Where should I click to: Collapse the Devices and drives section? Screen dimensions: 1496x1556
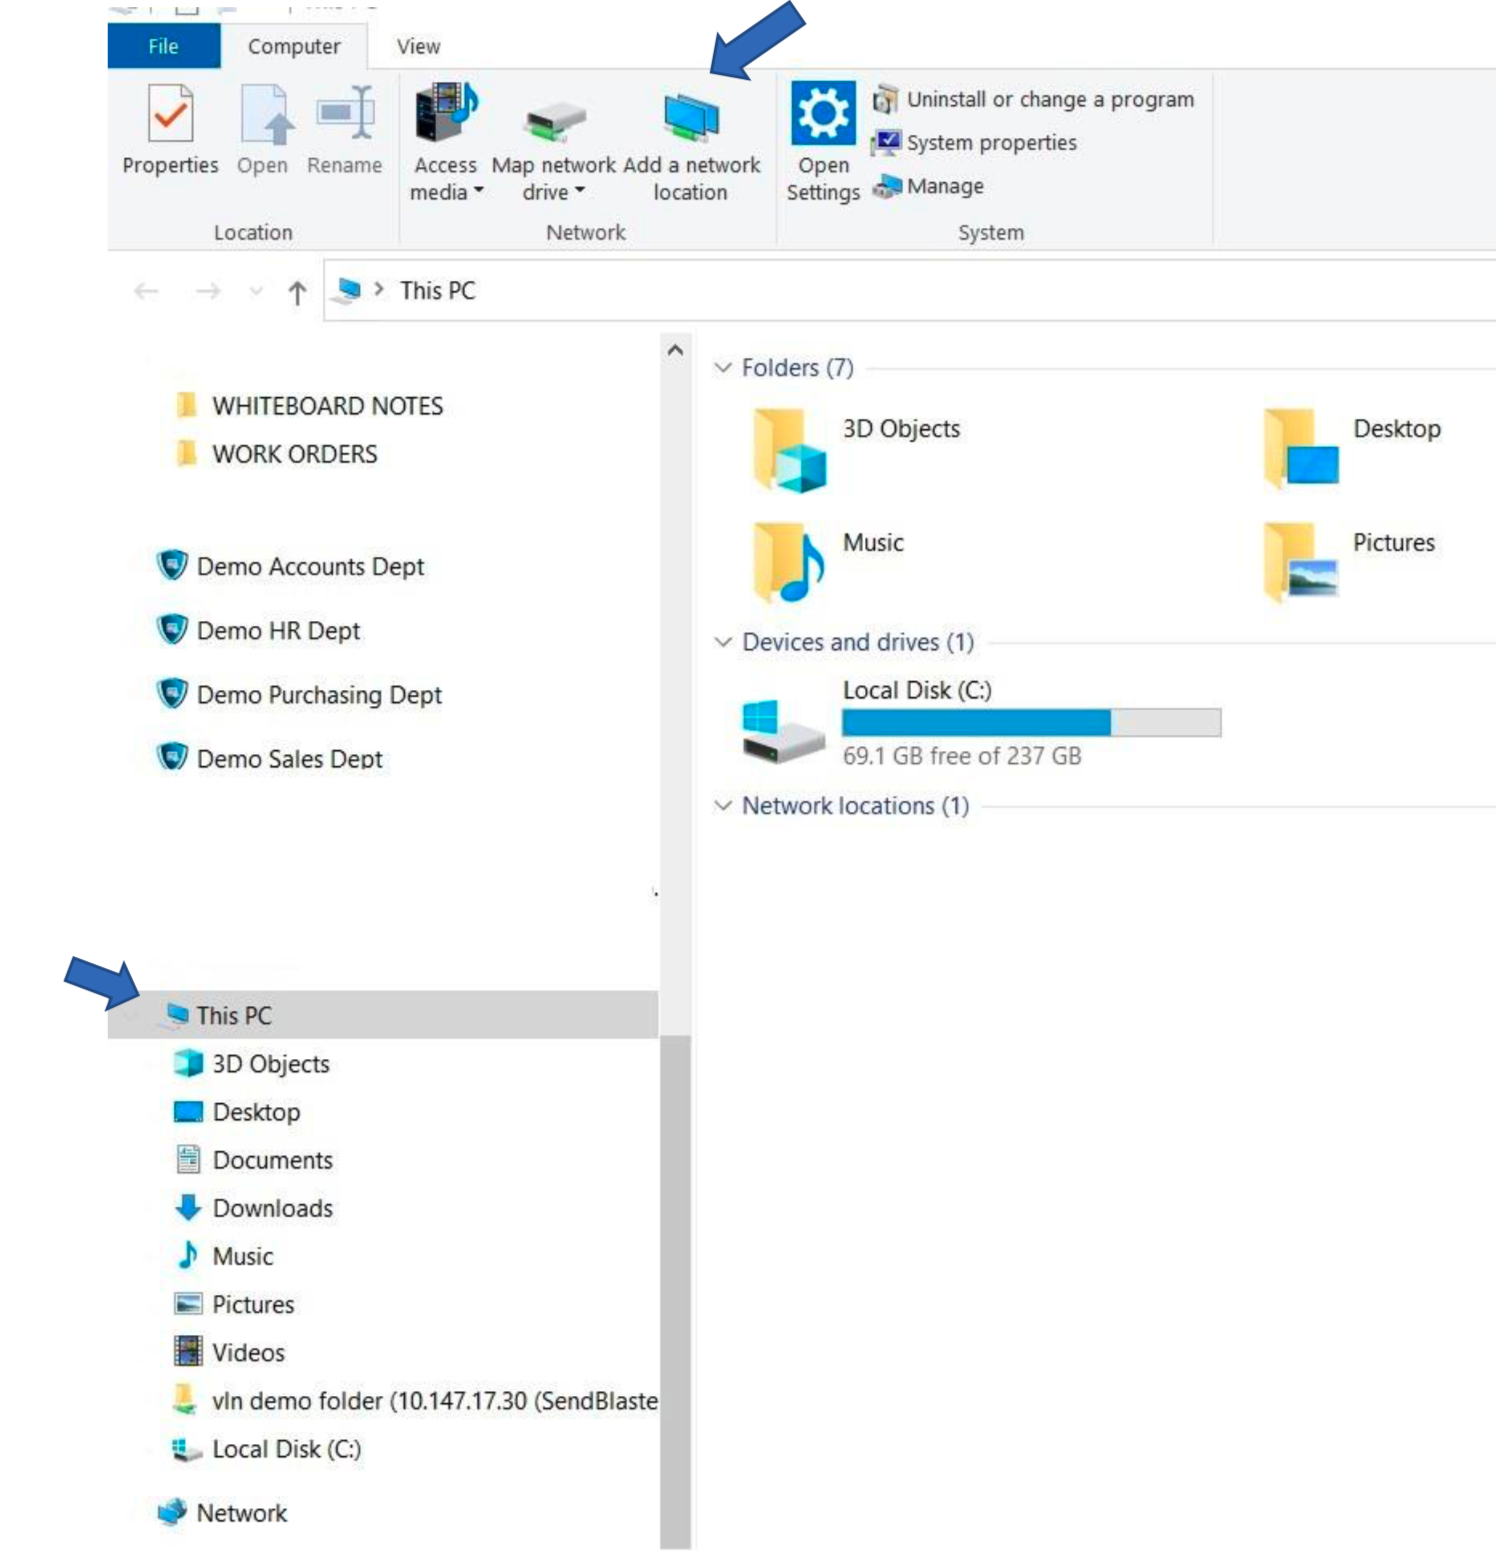click(723, 642)
